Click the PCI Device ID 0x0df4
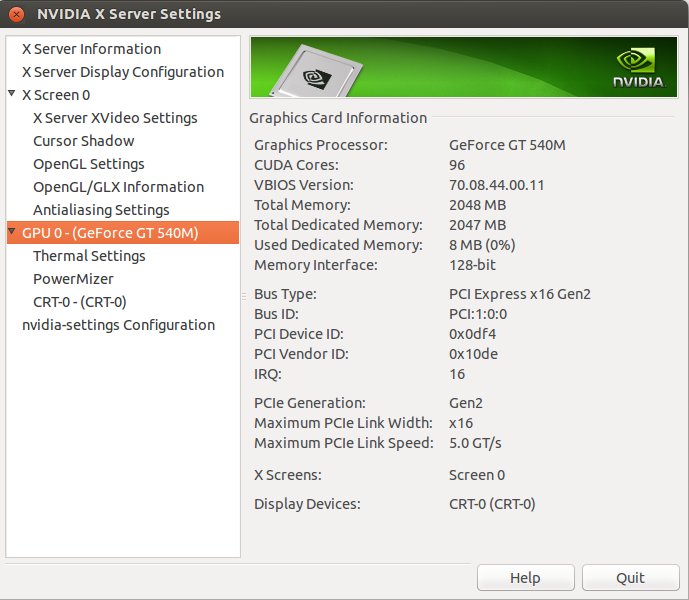This screenshot has width=689, height=600. (x=472, y=334)
